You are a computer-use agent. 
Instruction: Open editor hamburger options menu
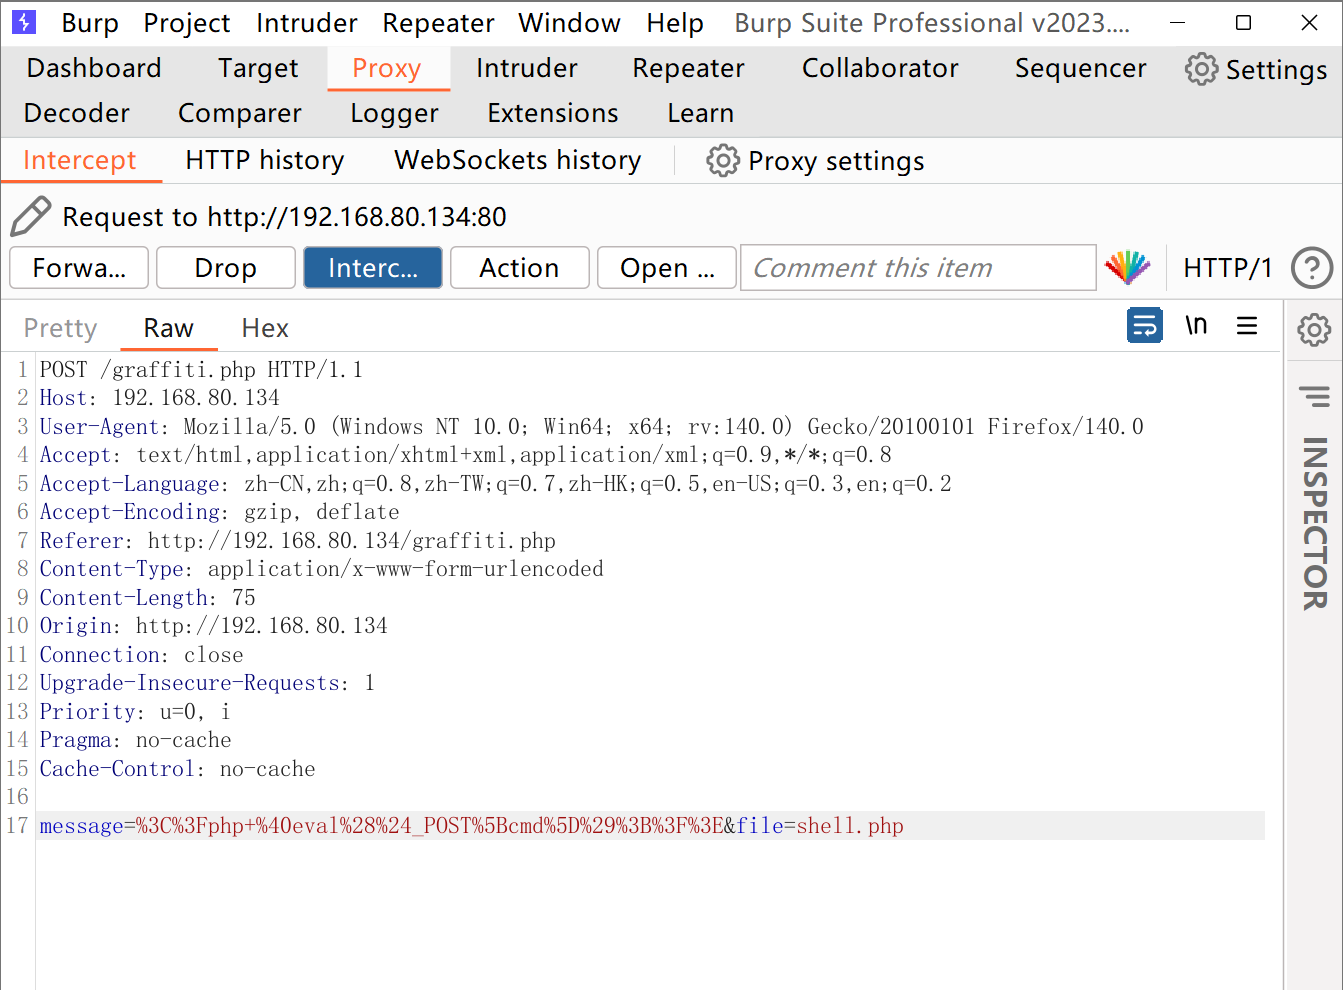pyautogui.click(x=1247, y=325)
